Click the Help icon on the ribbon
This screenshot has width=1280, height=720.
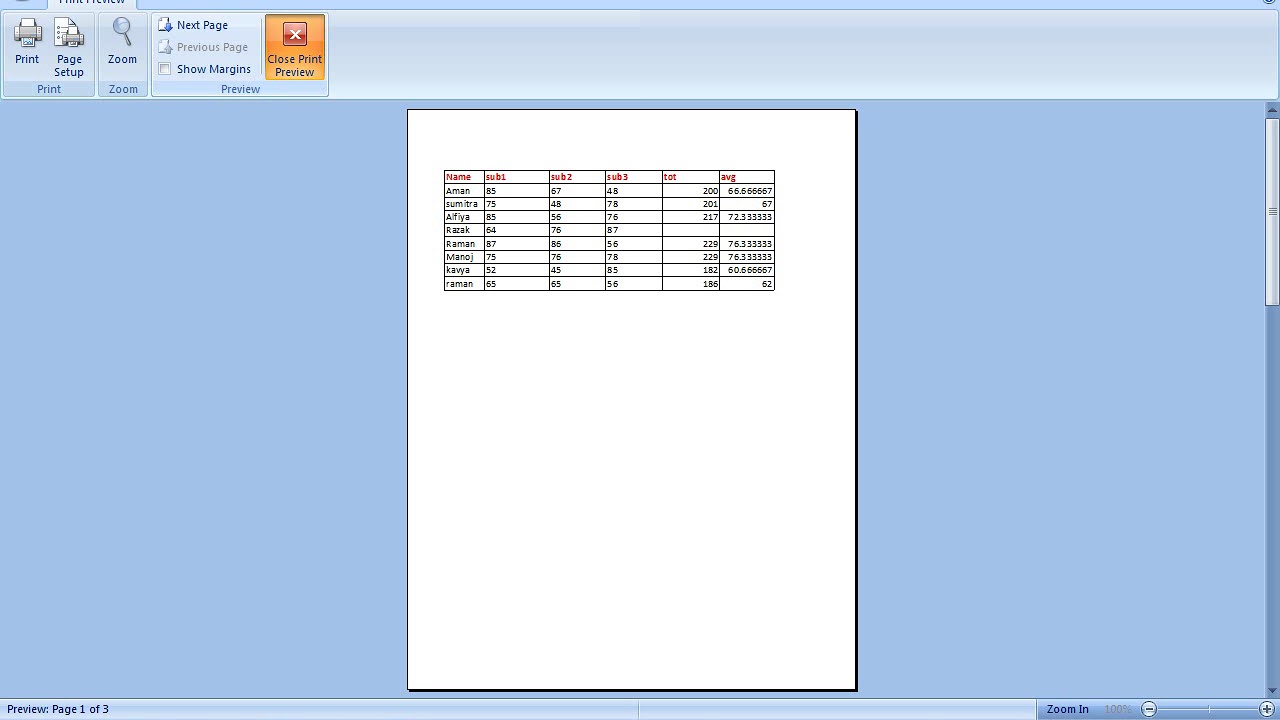point(1269,3)
